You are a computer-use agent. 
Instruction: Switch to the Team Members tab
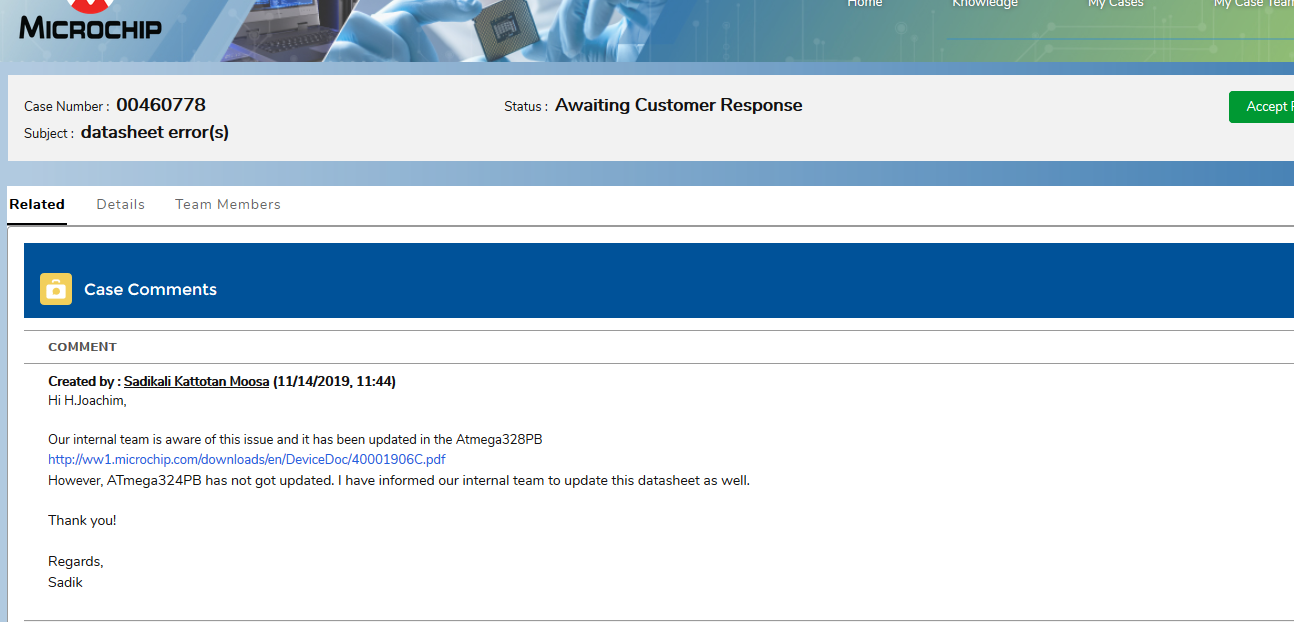tap(228, 204)
